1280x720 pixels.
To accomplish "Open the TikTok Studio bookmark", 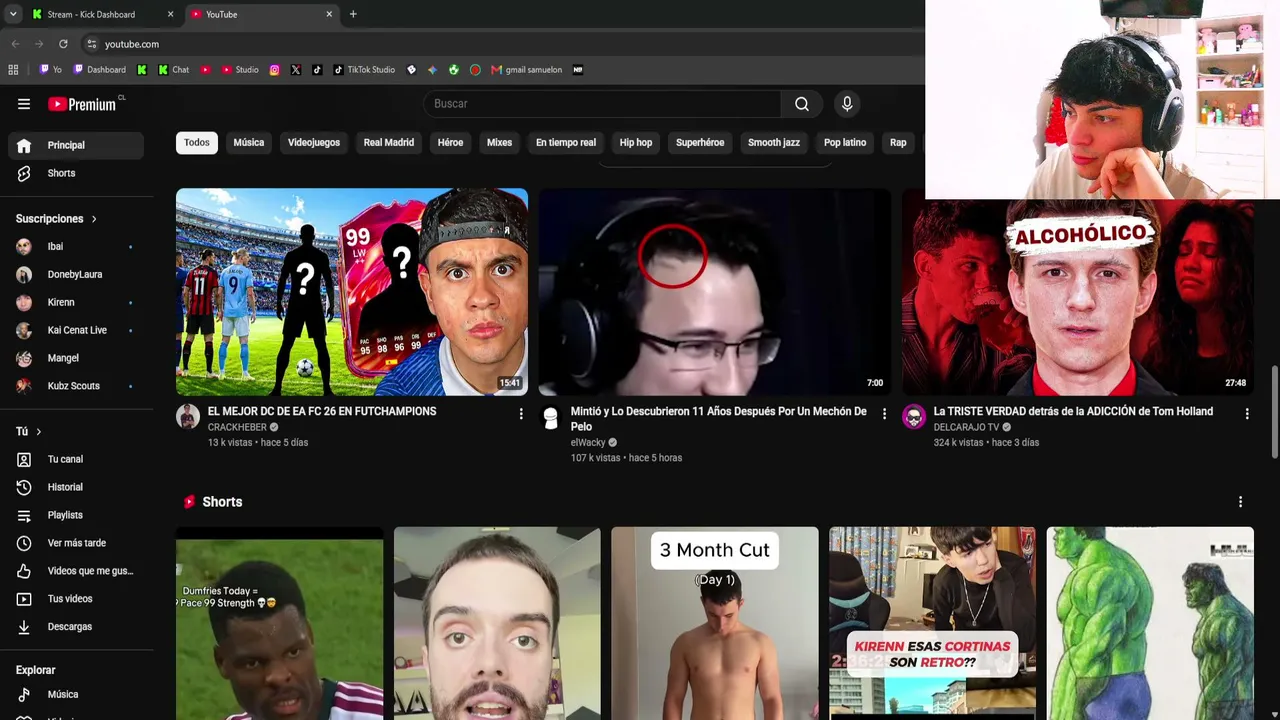I will pyautogui.click(x=364, y=70).
